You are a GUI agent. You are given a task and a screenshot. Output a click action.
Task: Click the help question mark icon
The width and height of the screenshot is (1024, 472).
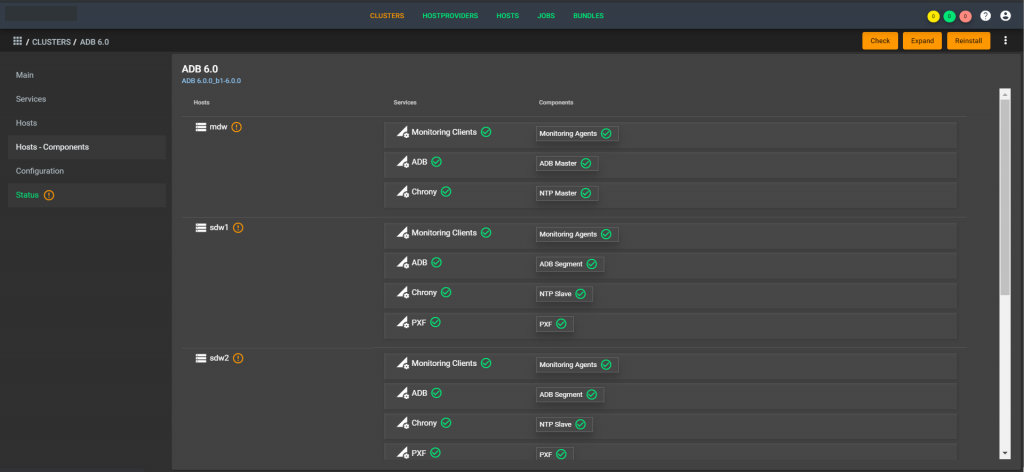pos(985,16)
